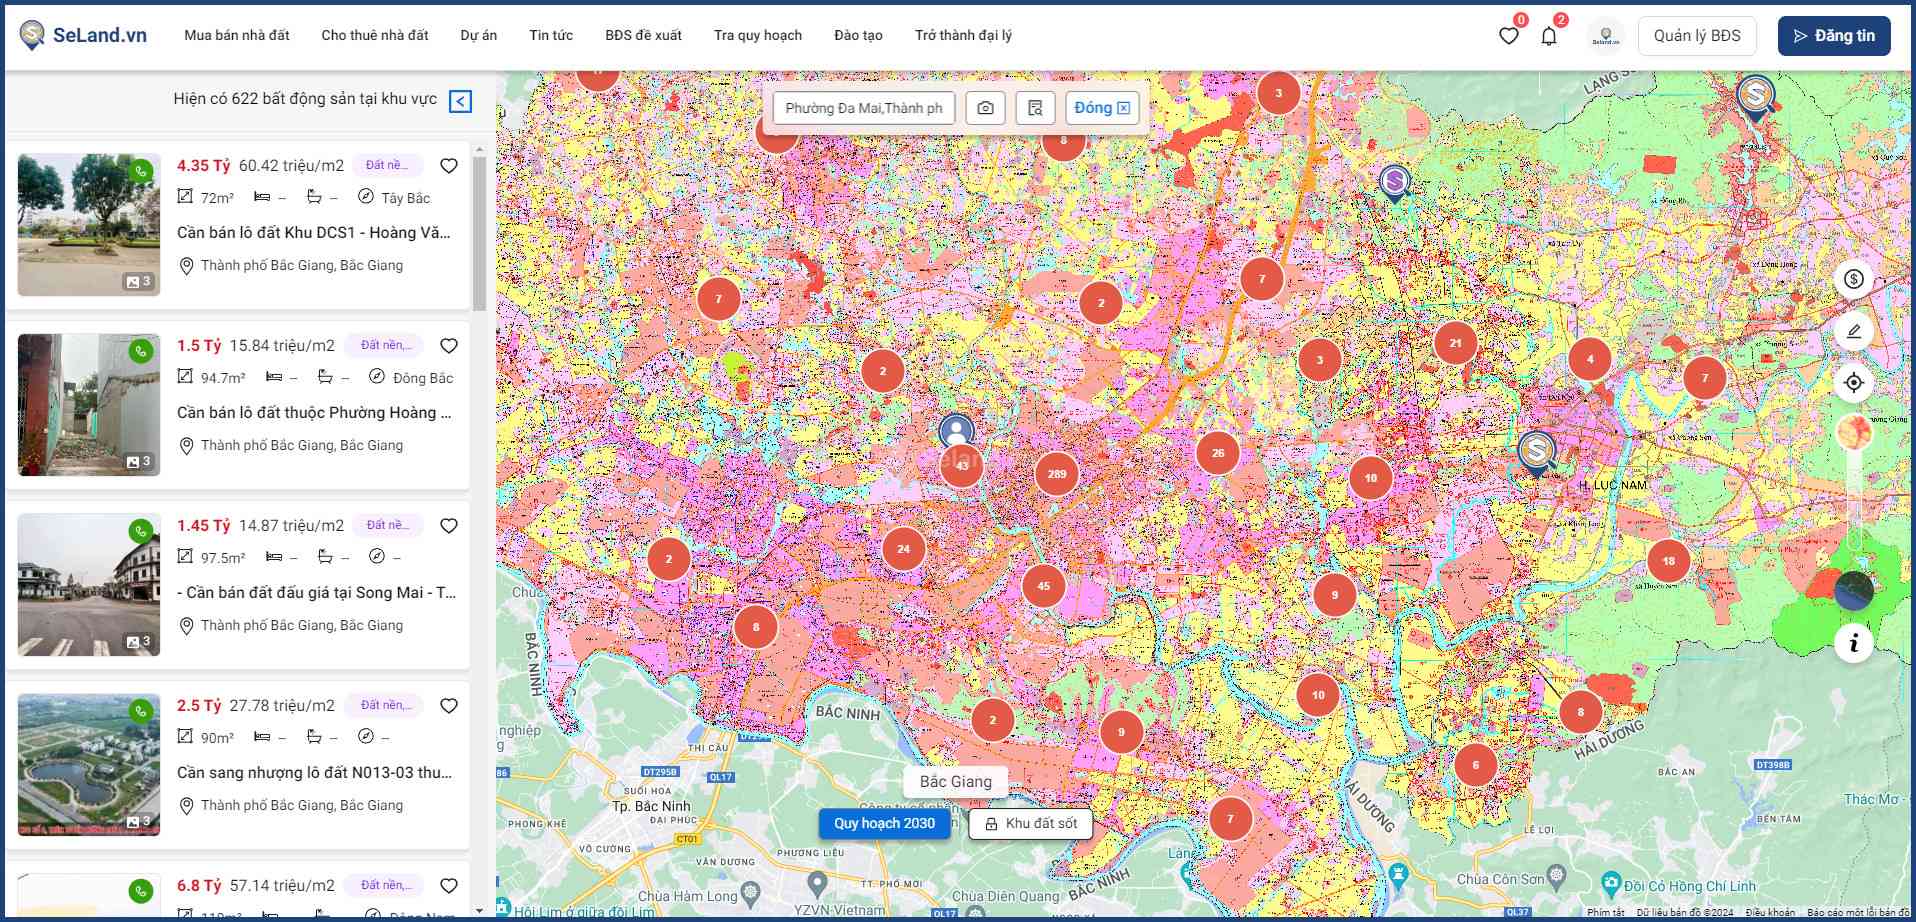Favorite the 4.35 Tỷ listing with its heart
1916x922 pixels.
pos(449,166)
